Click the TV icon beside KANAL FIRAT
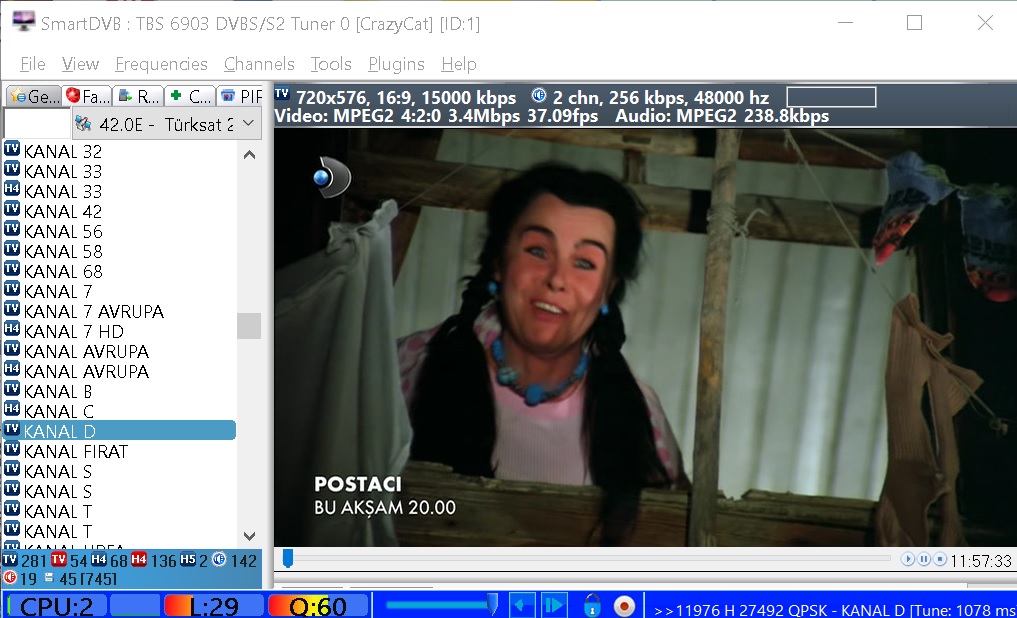Viewport: 1017px width, 618px height. point(12,449)
